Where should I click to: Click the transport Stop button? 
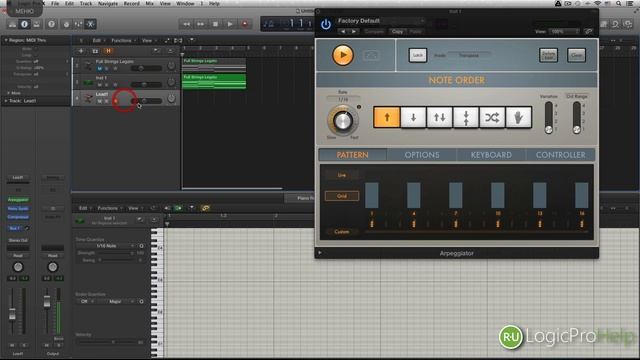215,24
